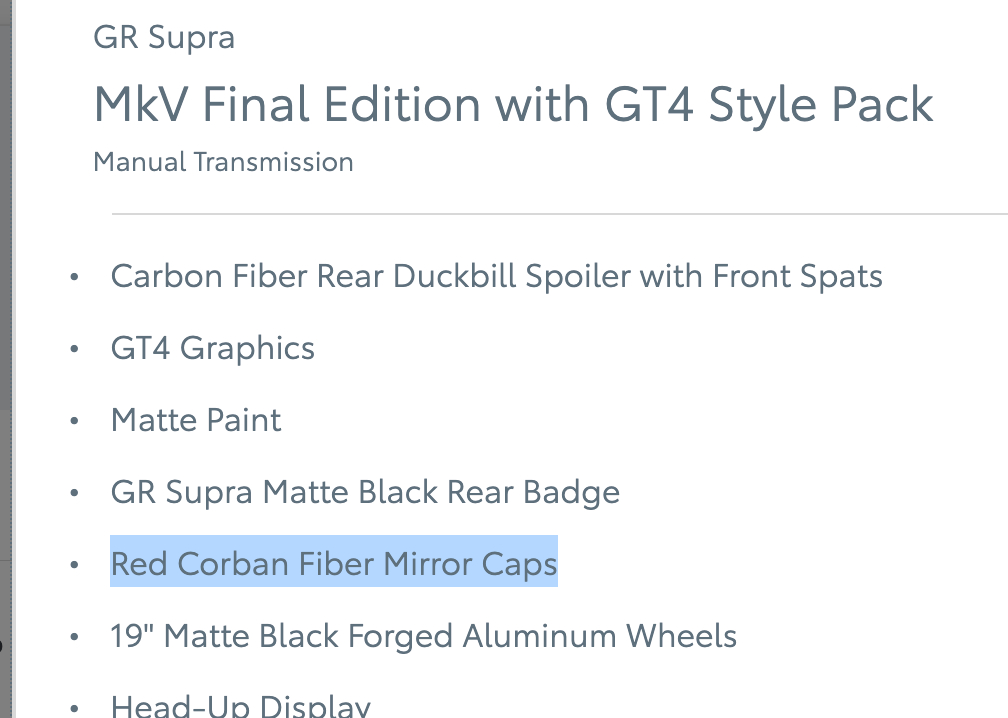Click the horizontal divider line under Manual Transmission
Viewport: 1008px width, 718px height.
pyautogui.click(x=560, y=214)
